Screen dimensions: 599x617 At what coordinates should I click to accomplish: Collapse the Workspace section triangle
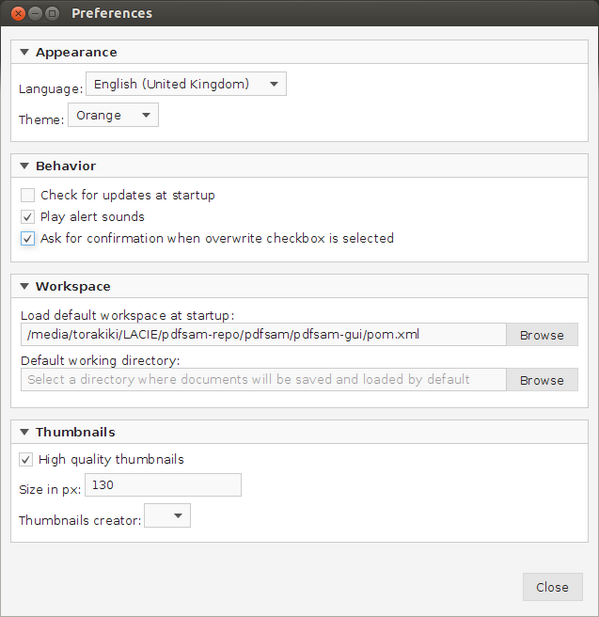coord(24,286)
